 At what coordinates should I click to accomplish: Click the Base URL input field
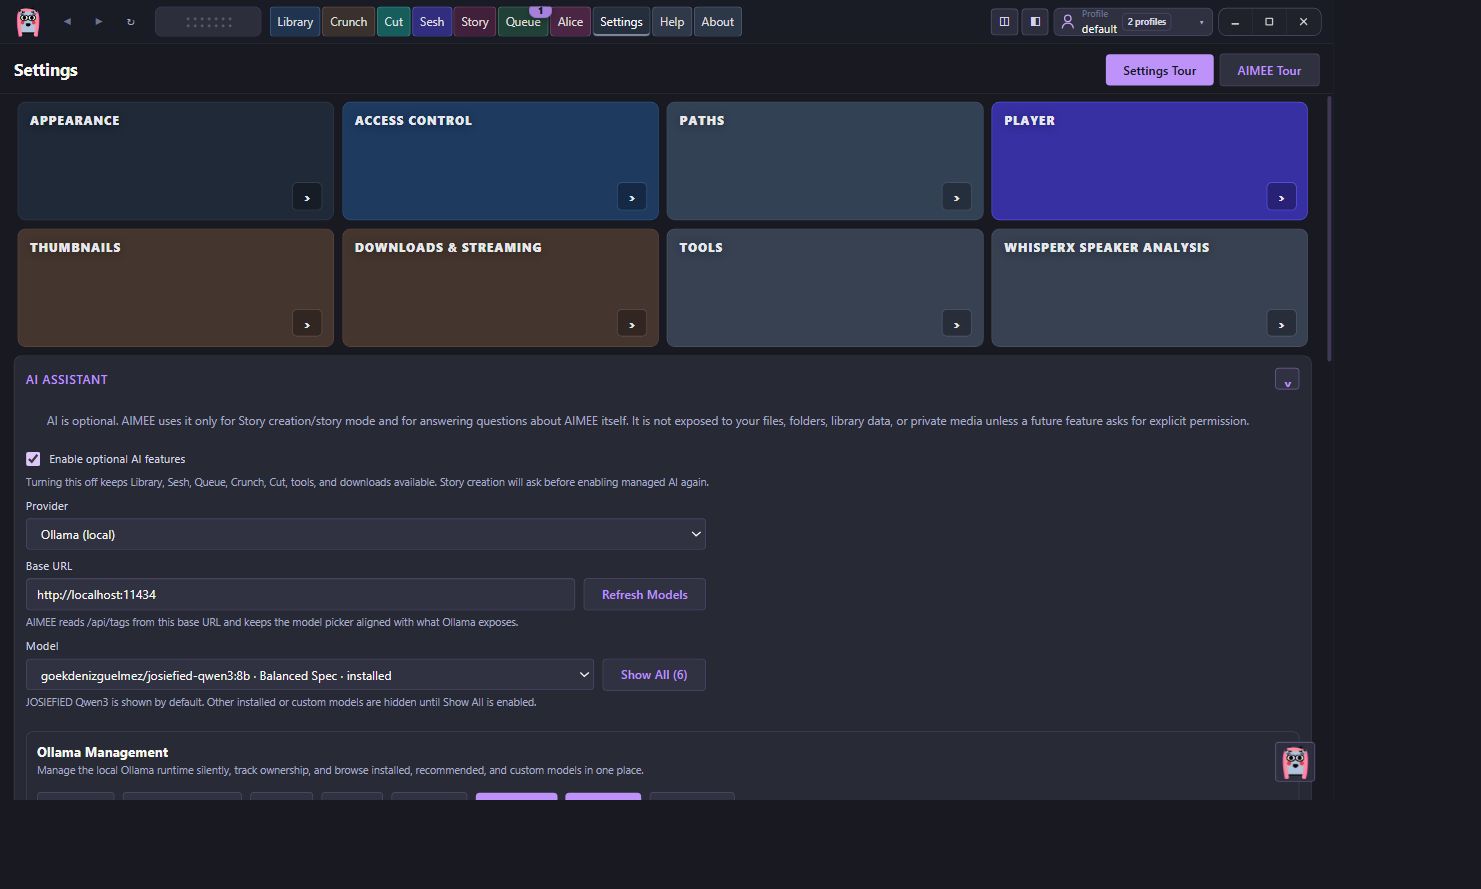pyautogui.click(x=300, y=594)
